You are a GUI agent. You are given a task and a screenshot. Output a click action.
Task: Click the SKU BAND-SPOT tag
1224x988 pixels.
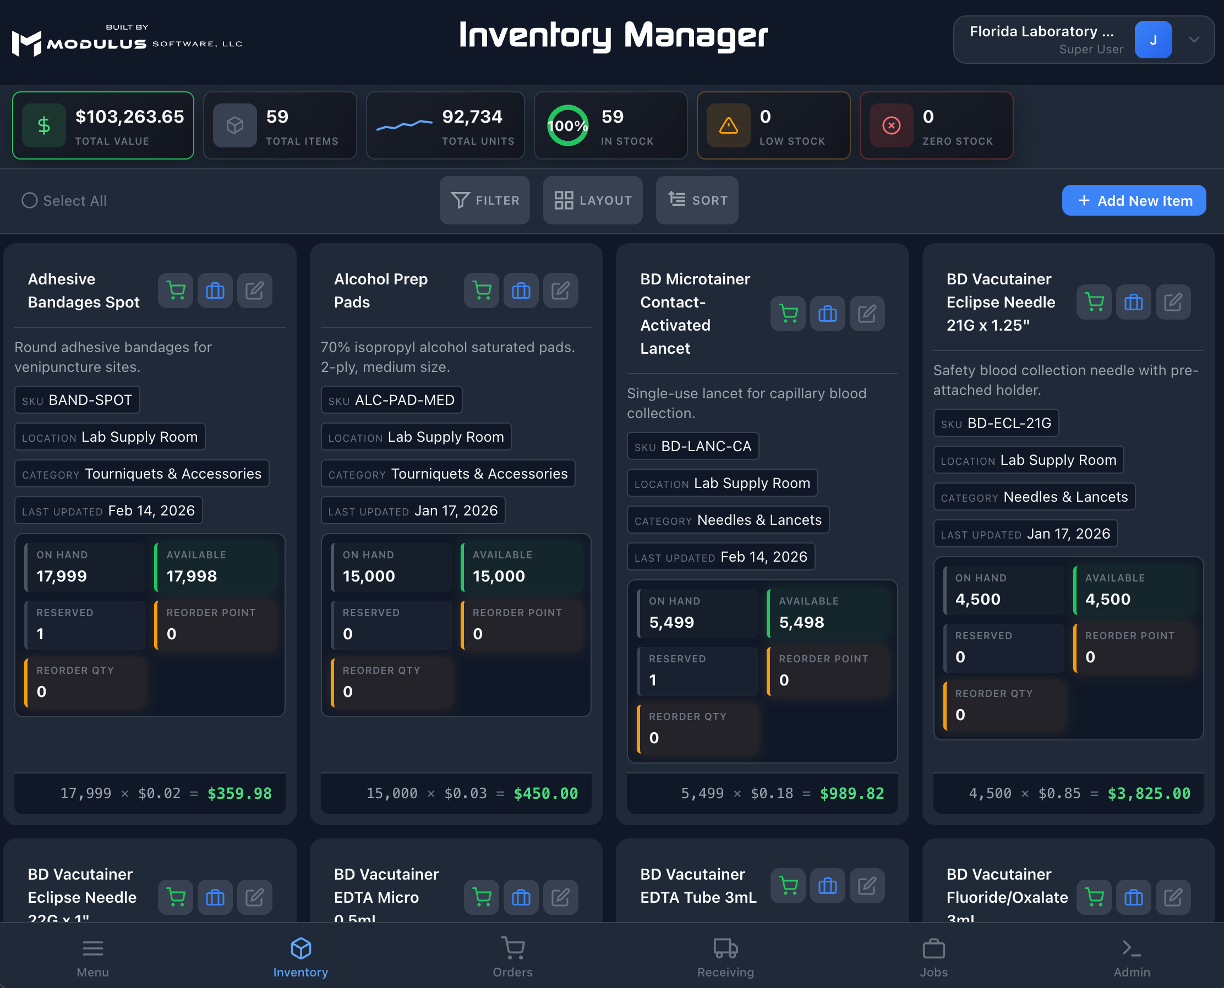(x=78, y=400)
